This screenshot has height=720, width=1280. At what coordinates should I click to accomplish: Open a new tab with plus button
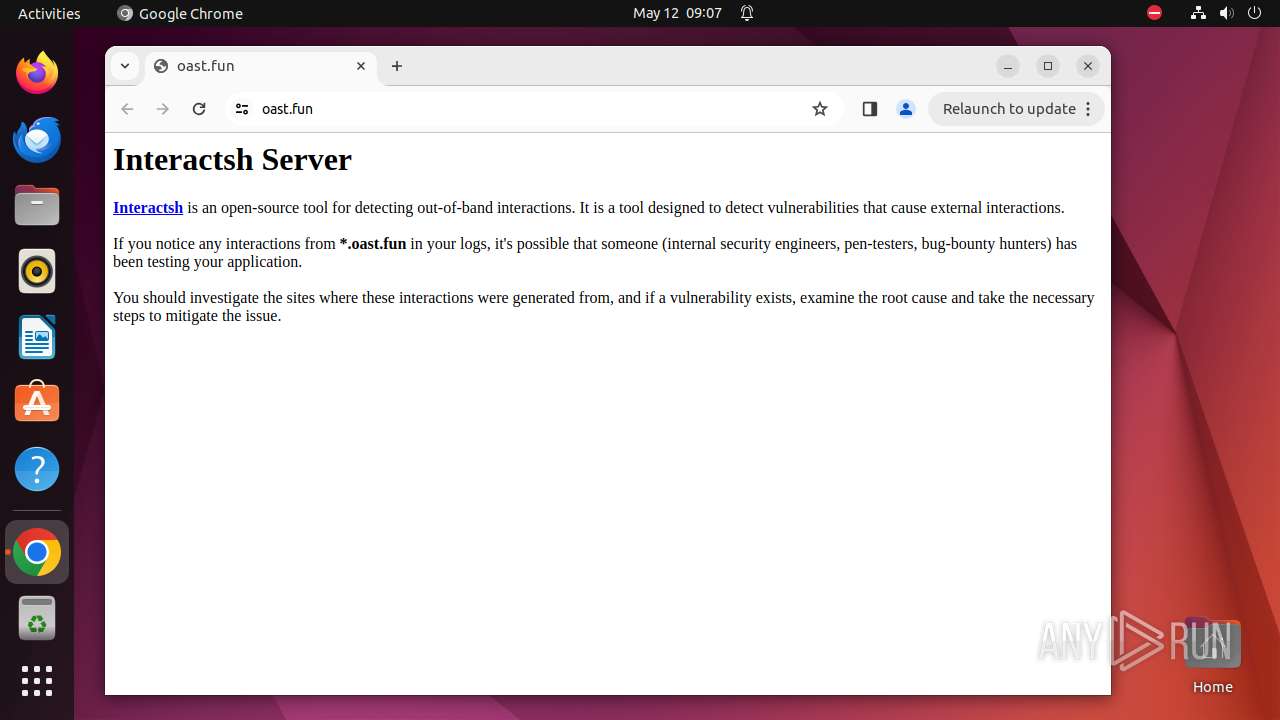[397, 66]
